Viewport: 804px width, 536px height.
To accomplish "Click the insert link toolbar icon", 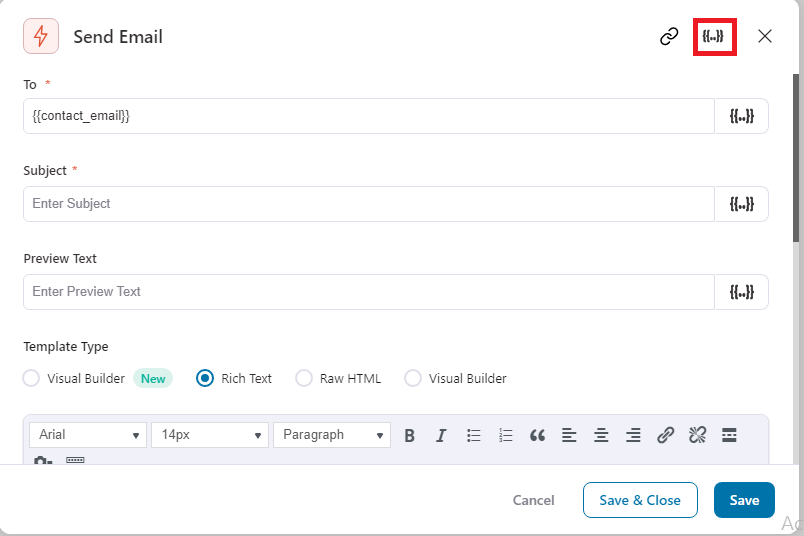I will [x=665, y=435].
